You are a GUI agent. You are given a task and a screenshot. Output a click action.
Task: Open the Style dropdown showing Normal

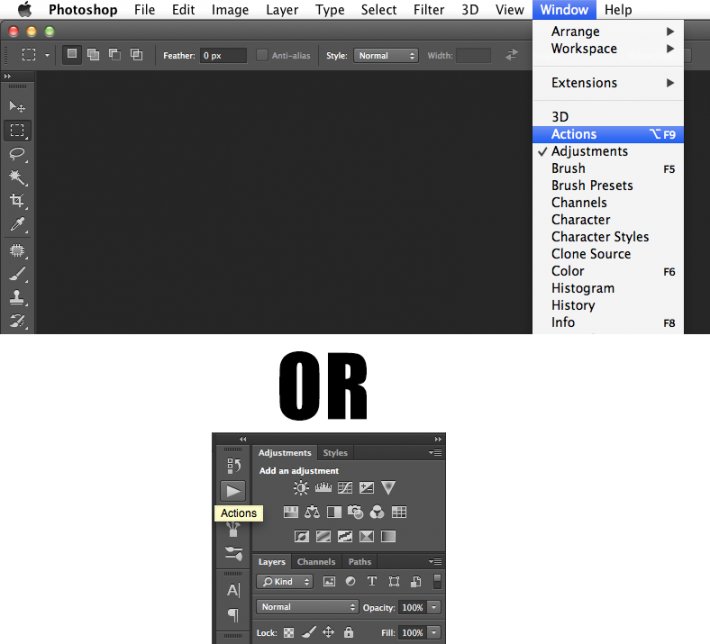click(x=386, y=56)
